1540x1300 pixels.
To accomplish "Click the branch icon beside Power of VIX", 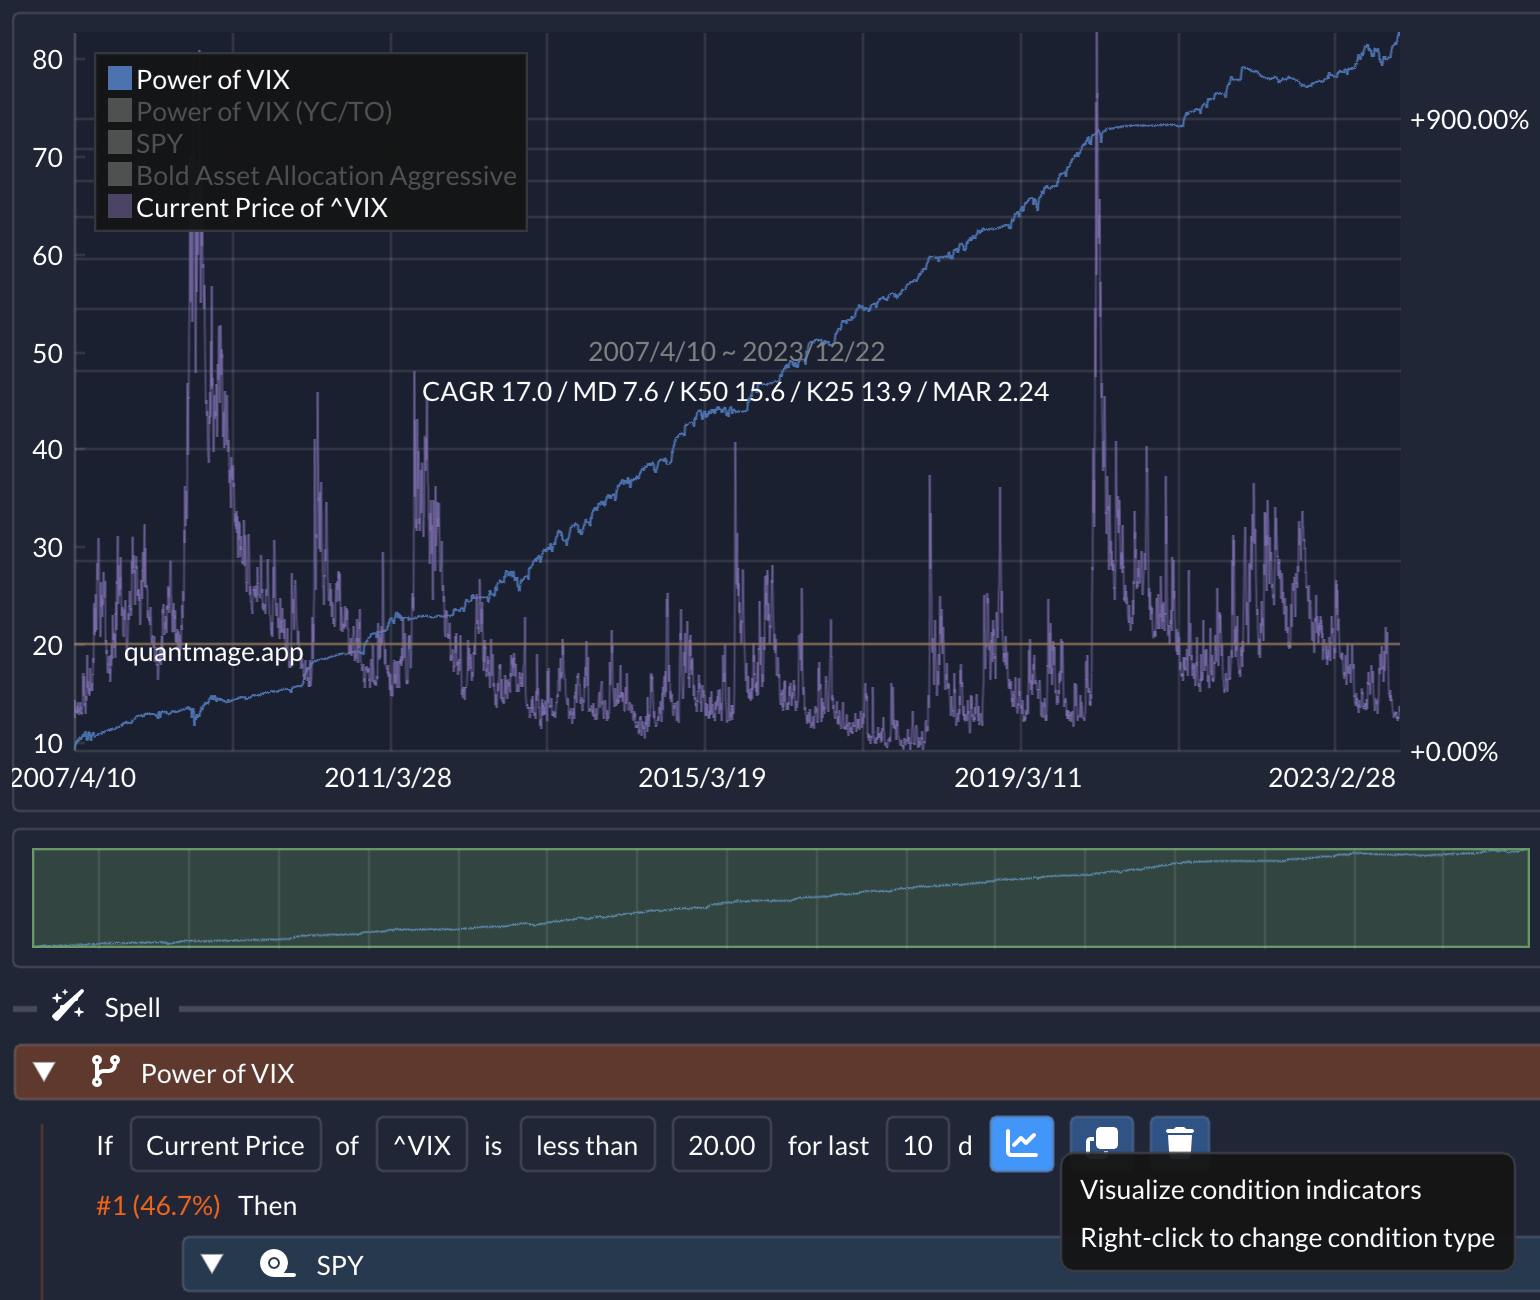I will click(x=105, y=1071).
